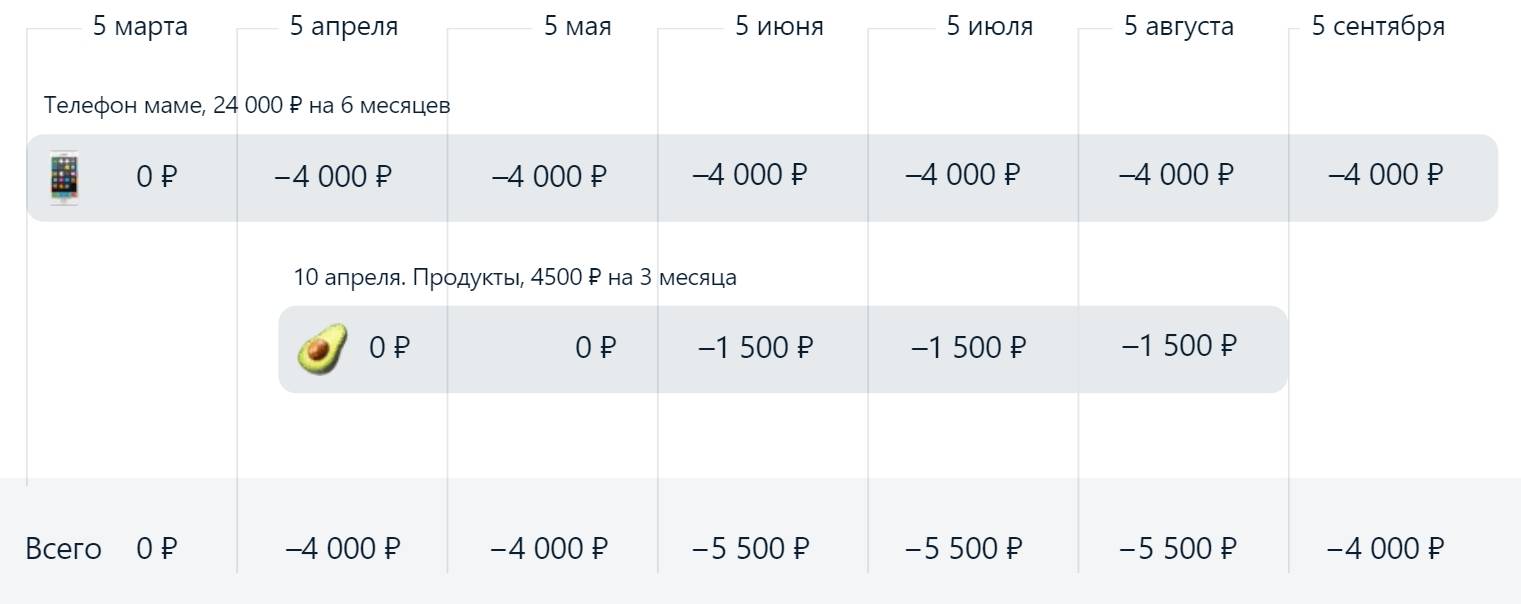Viewport: 1521px width, 604px height.
Task: Click the –5 500 ₽ total under 5 июля
Action: coord(963,549)
